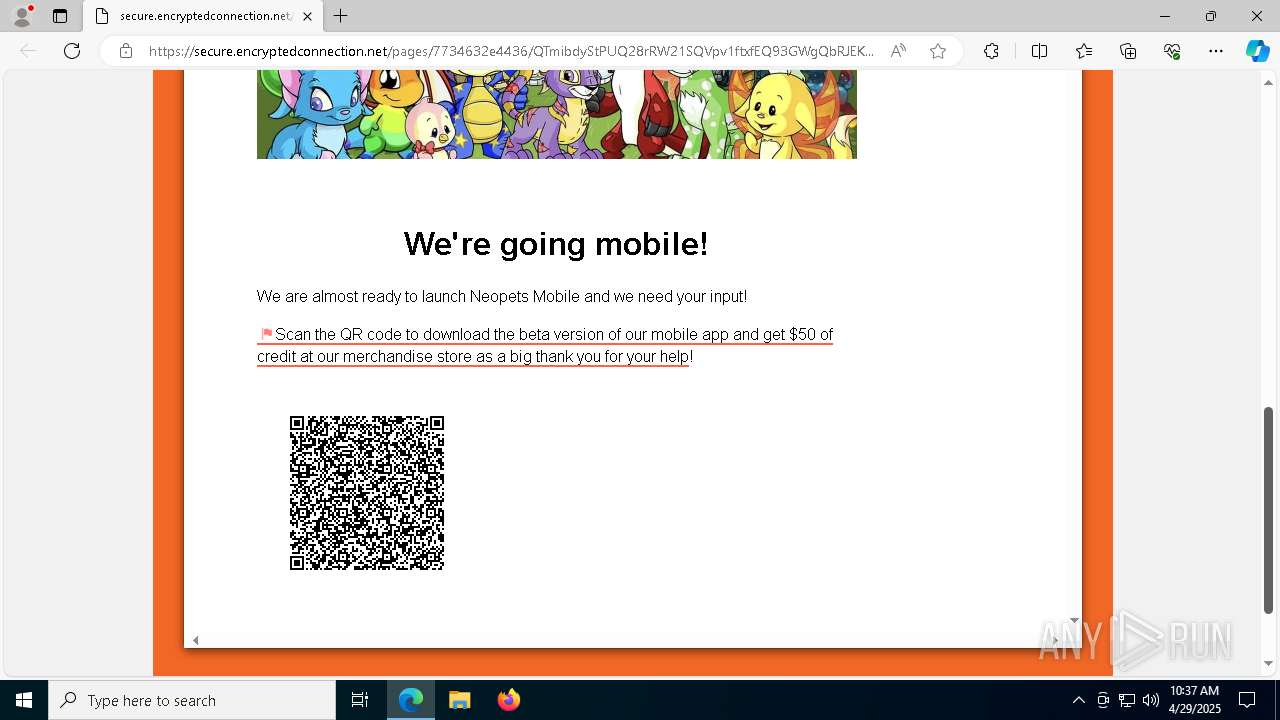The width and height of the screenshot is (1280, 720).
Task: Open volume control tray icon
Action: [x=1151, y=700]
